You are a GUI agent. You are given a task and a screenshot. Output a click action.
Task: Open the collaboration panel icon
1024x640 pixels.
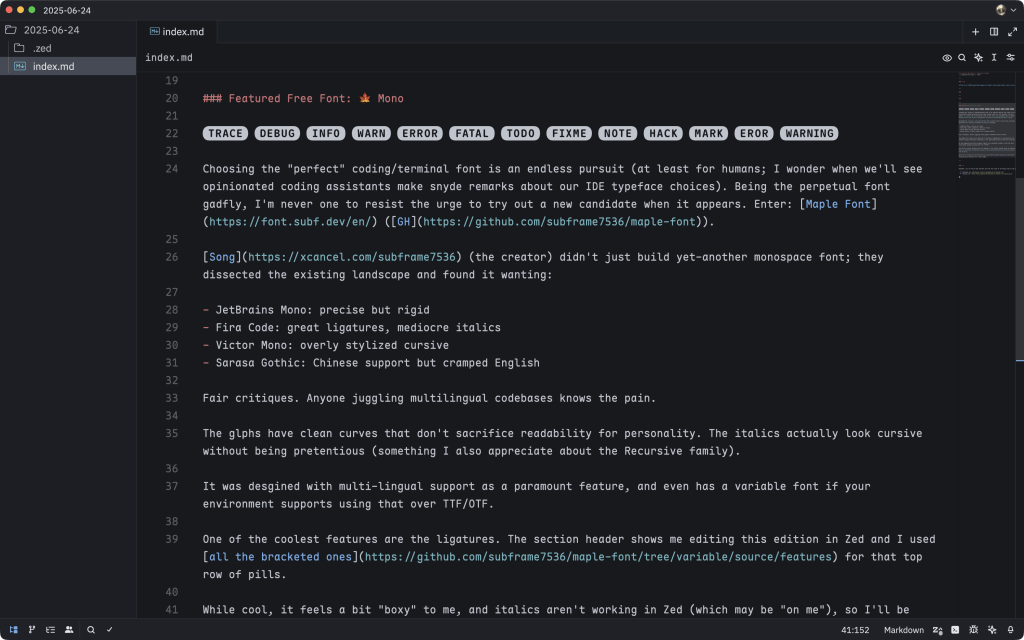[x=69, y=630]
